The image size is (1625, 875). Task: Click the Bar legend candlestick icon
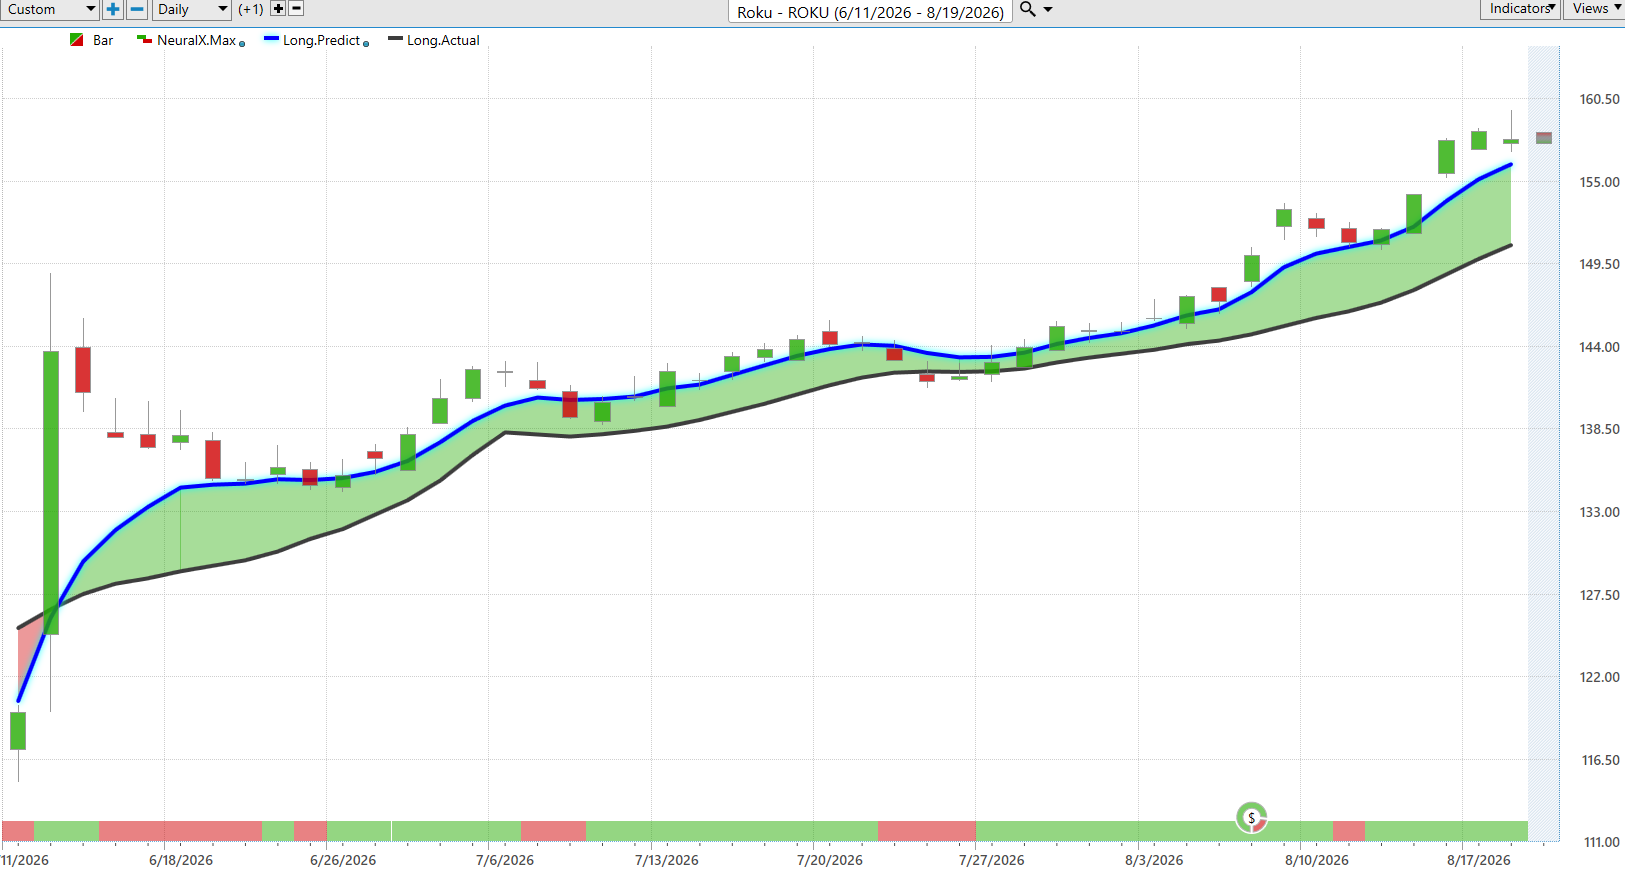77,40
